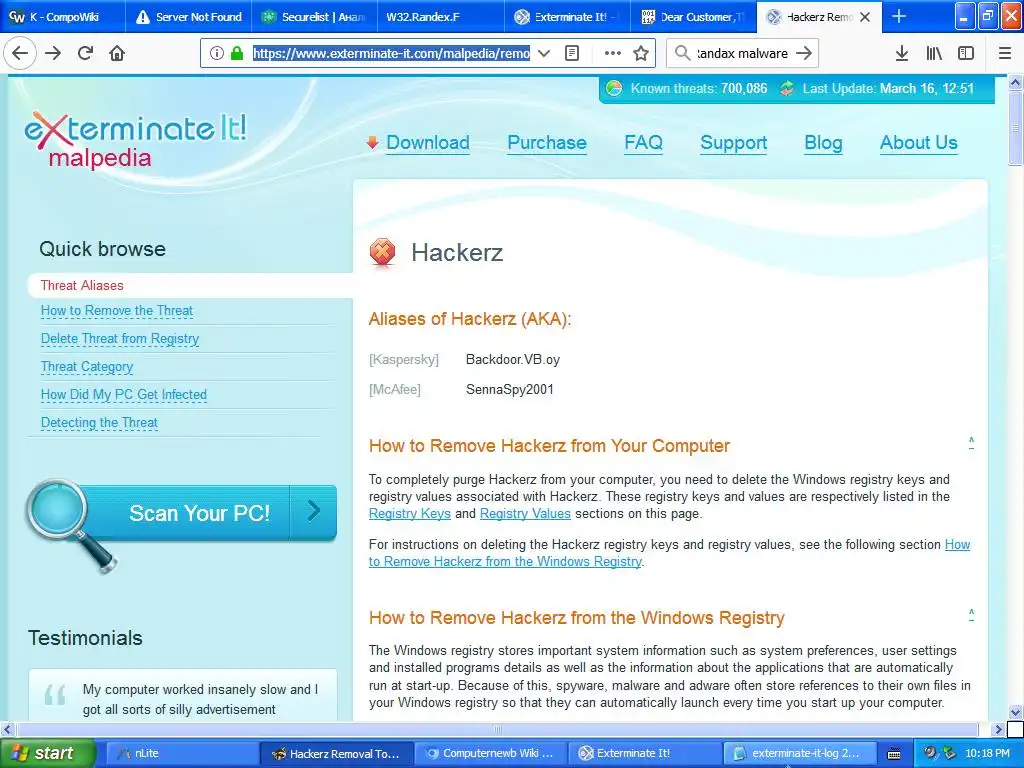Click Backdoor.VB.oy alias text
Image resolution: width=1024 pixels, height=768 pixels.
(513, 359)
